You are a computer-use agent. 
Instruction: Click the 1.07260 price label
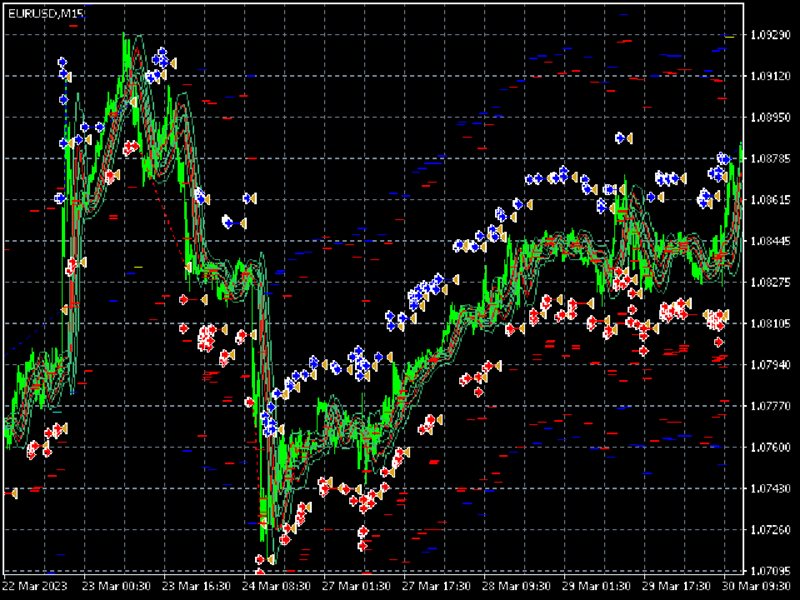coord(770,530)
